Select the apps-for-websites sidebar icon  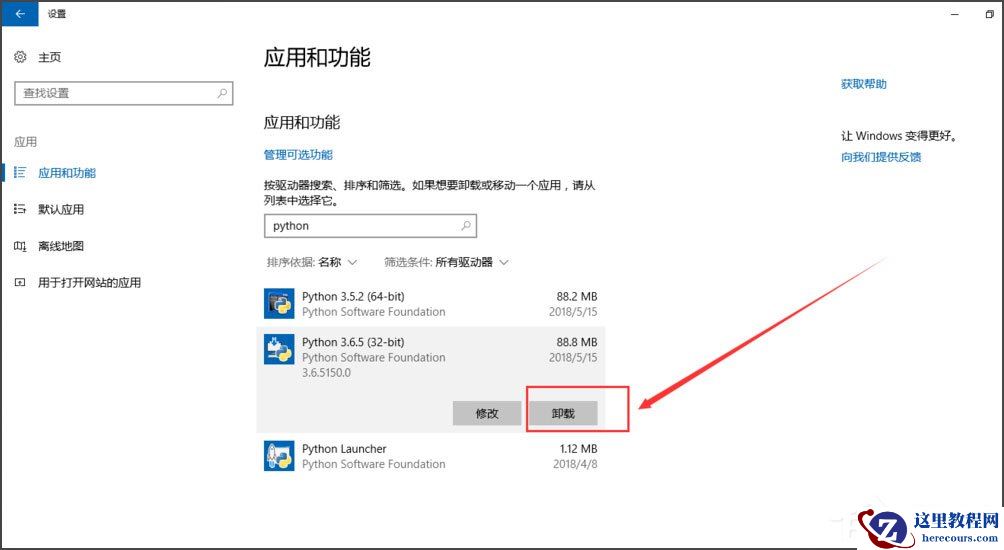[x=20, y=282]
